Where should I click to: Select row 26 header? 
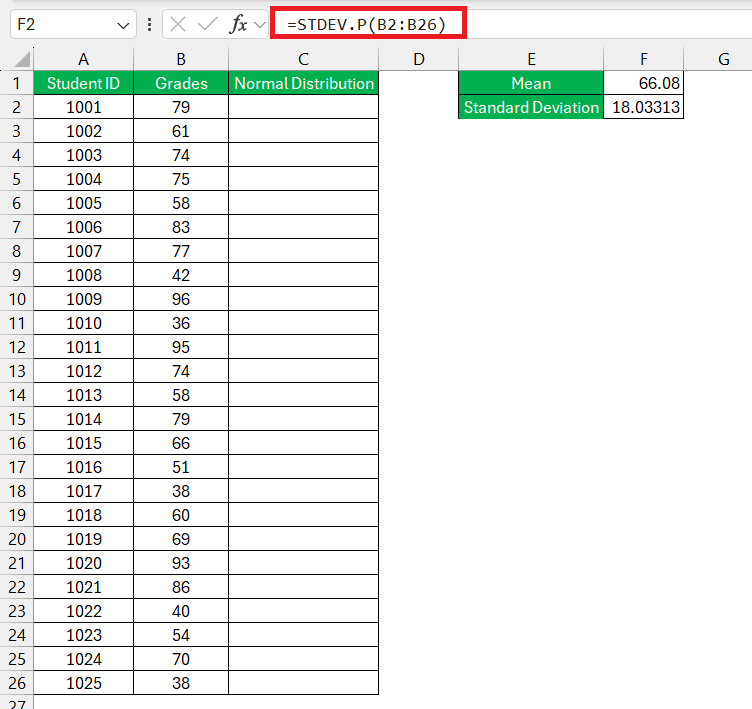point(17,683)
